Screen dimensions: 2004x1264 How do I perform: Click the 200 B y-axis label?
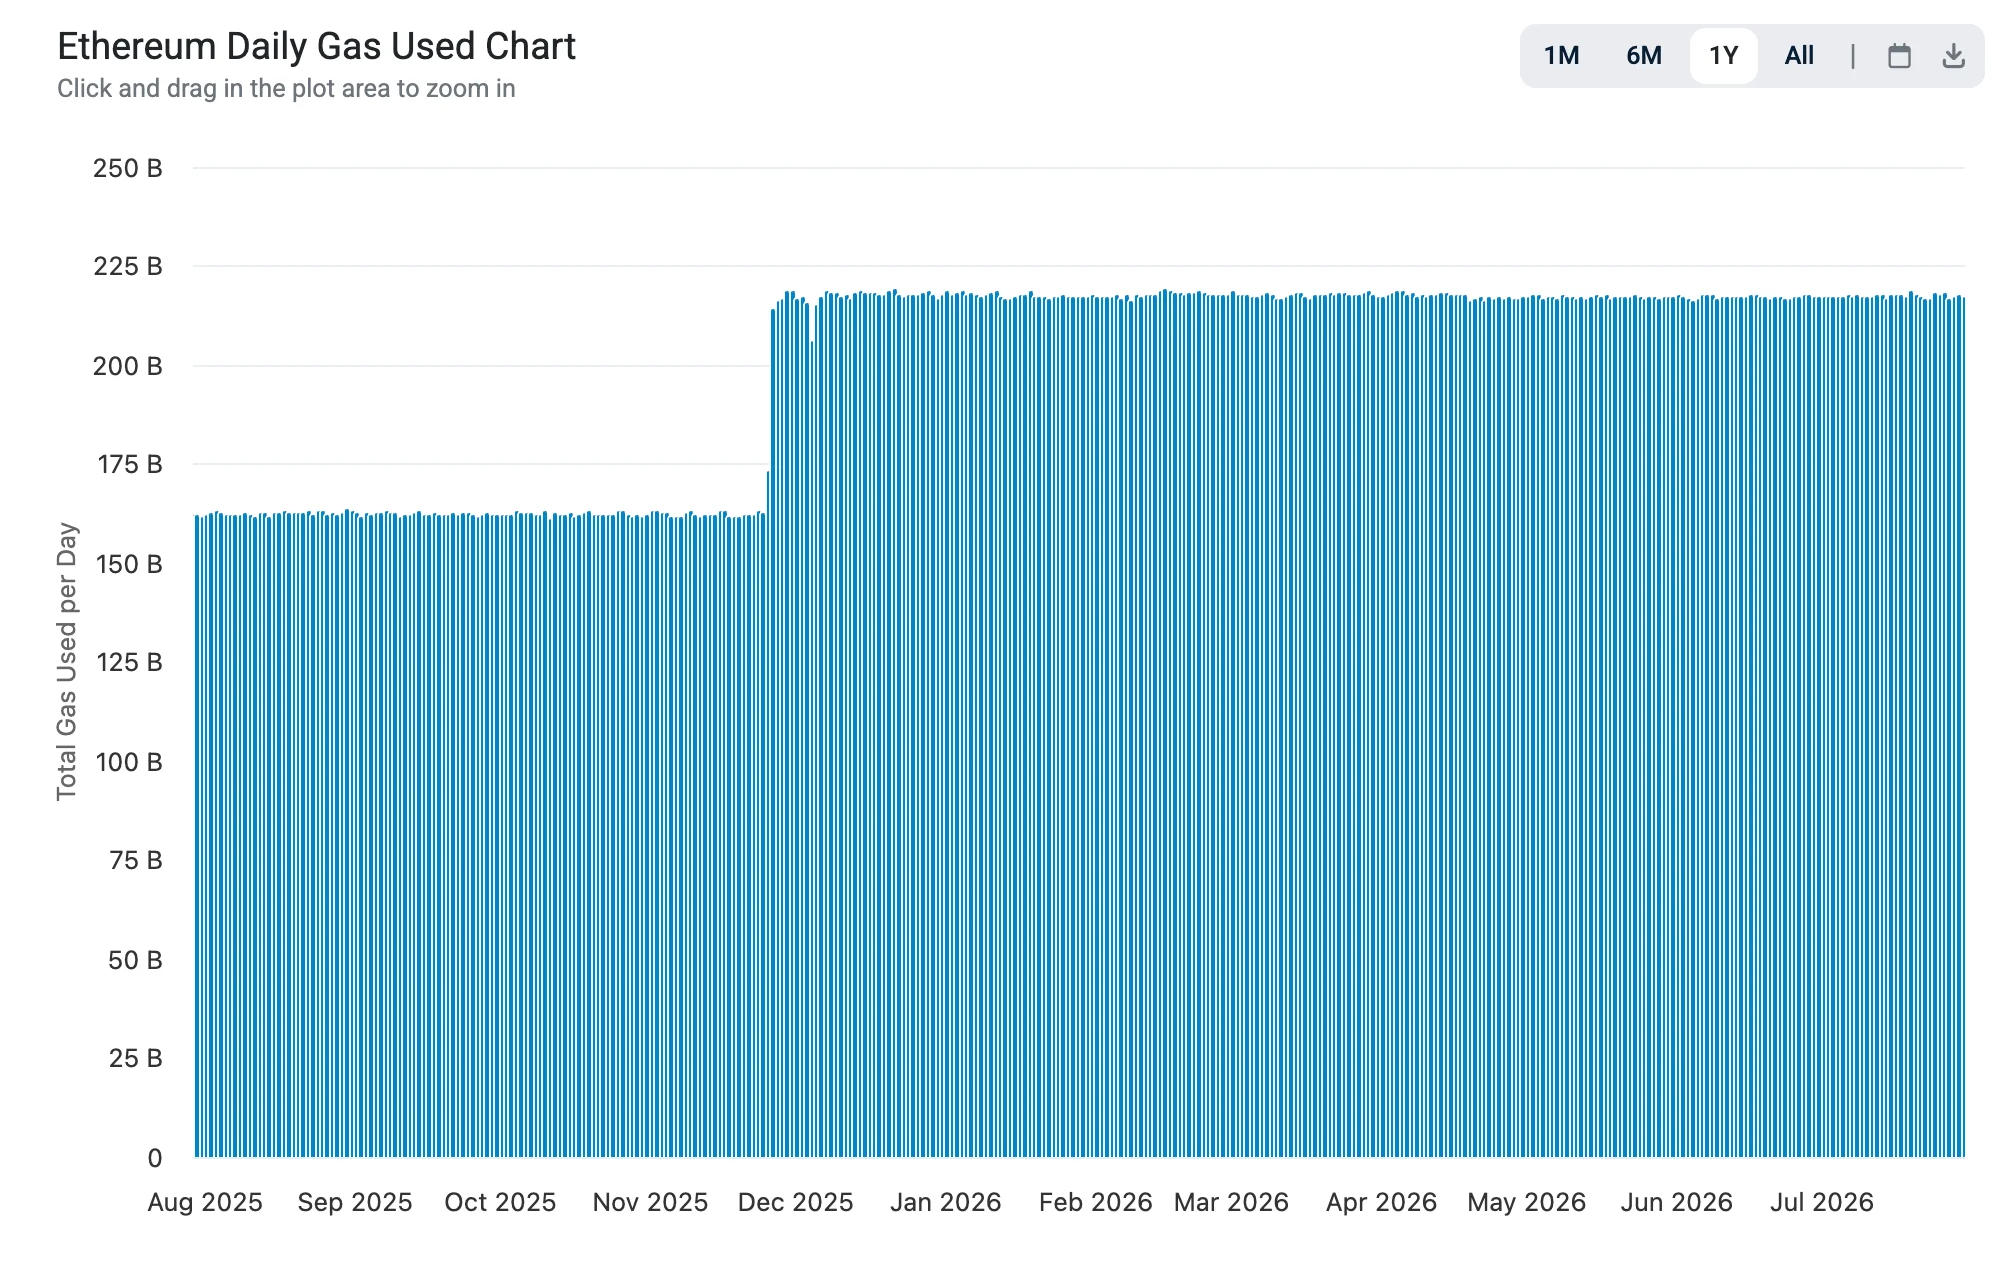pos(128,366)
